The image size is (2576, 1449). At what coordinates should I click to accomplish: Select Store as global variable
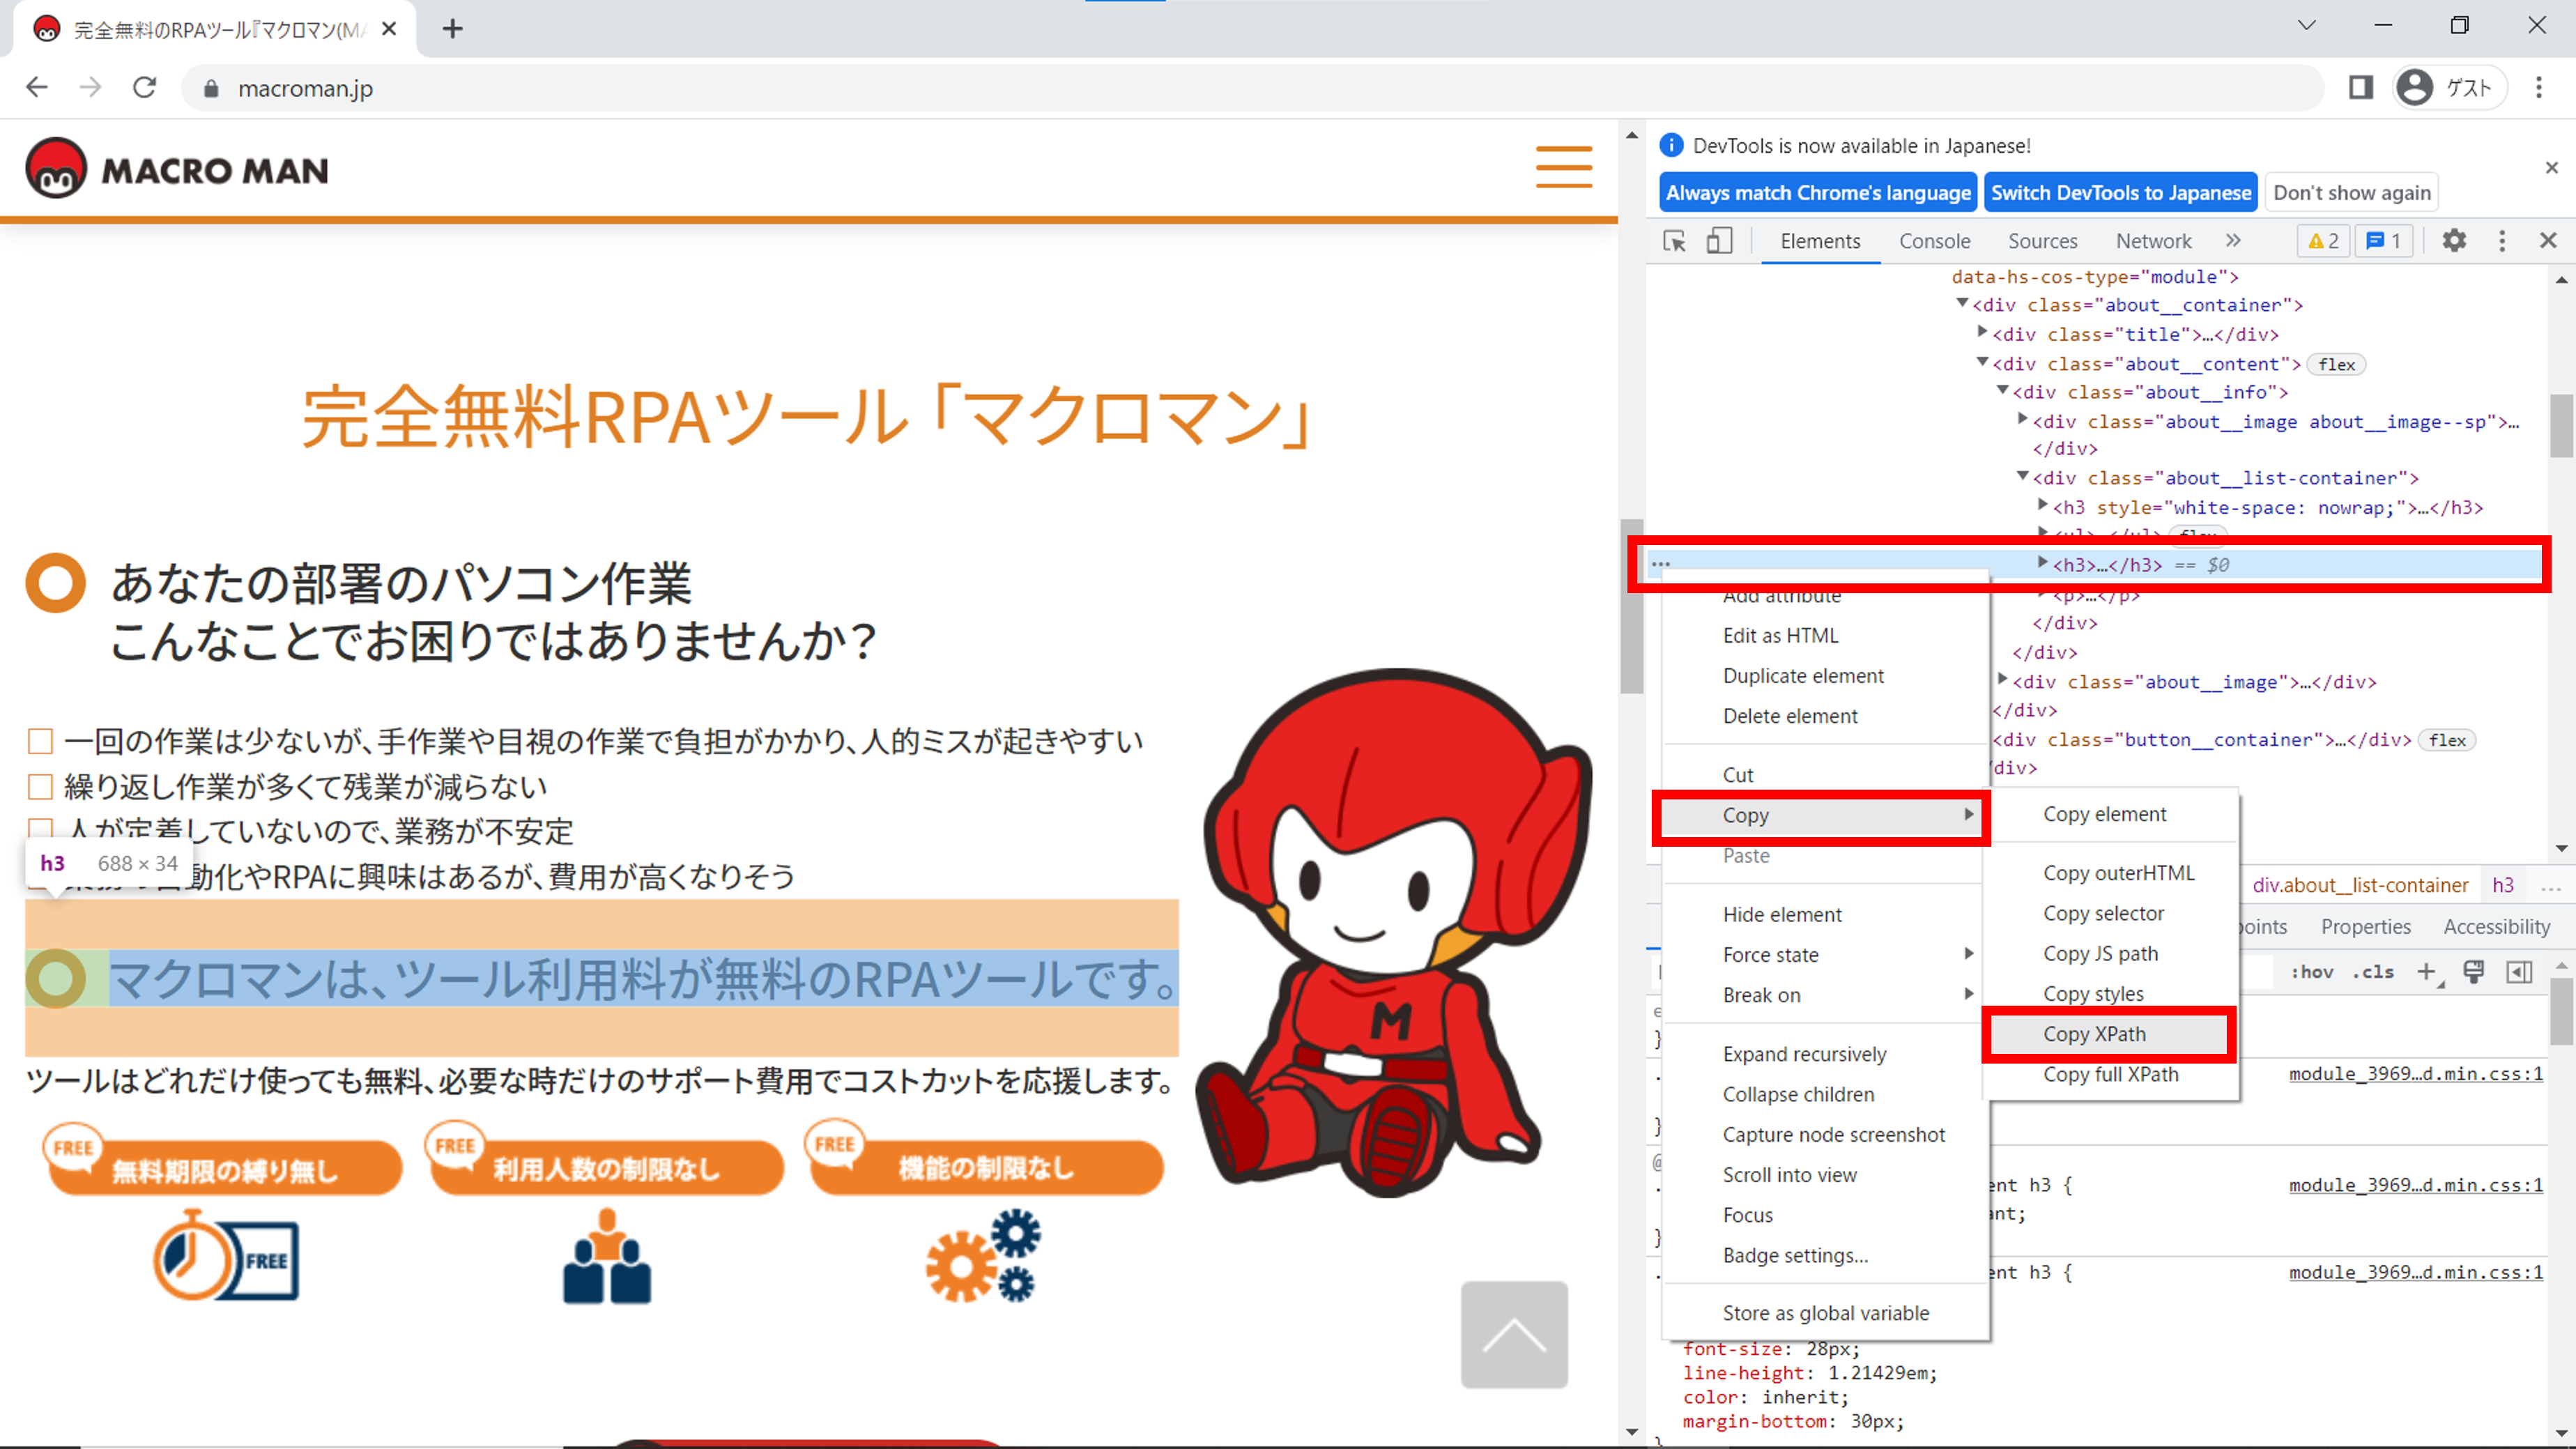(1824, 1313)
